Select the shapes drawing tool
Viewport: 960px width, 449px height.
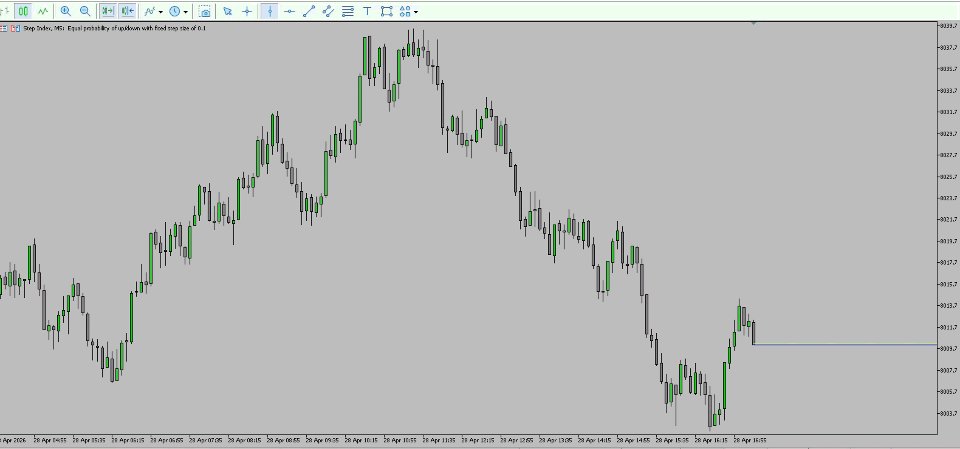pos(386,11)
